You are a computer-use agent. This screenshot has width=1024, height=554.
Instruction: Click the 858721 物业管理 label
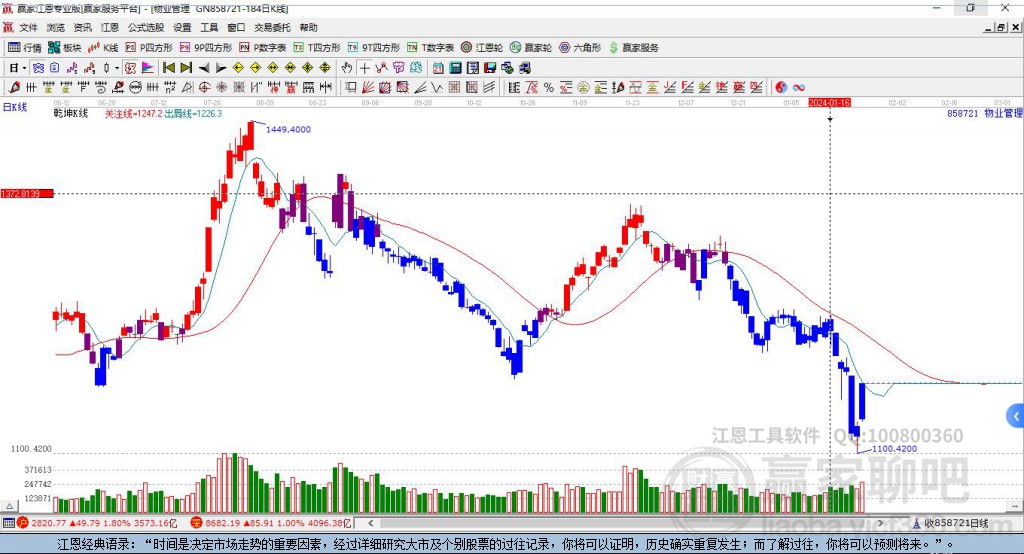[x=984, y=113]
